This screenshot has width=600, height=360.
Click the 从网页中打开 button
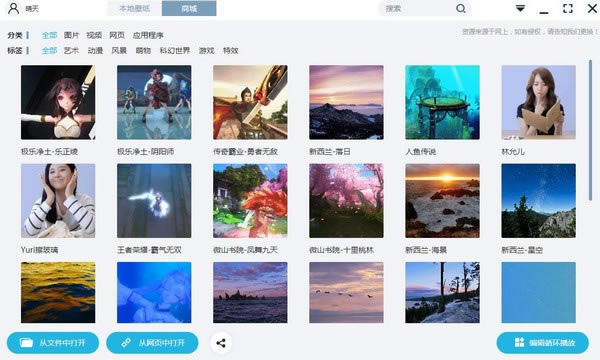click(x=152, y=343)
